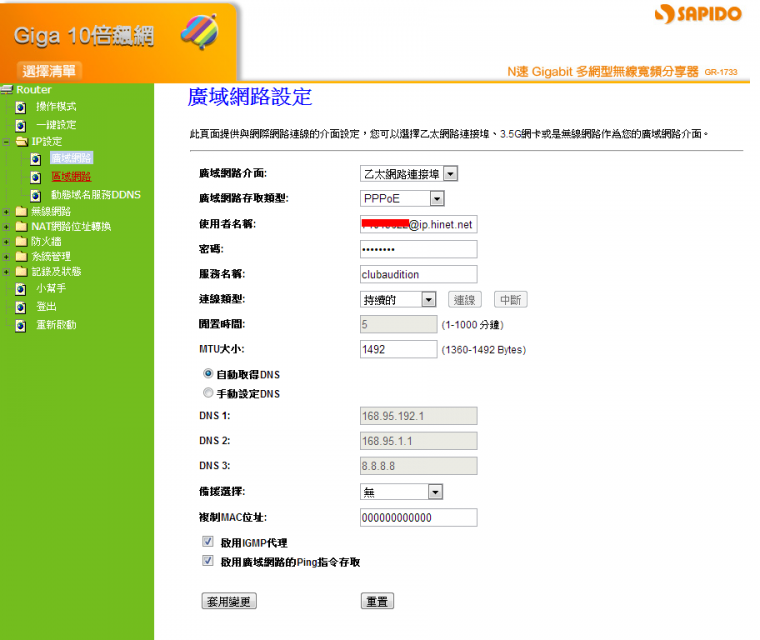
Task: Click the MTU大小 input field
Action: click(x=398, y=349)
